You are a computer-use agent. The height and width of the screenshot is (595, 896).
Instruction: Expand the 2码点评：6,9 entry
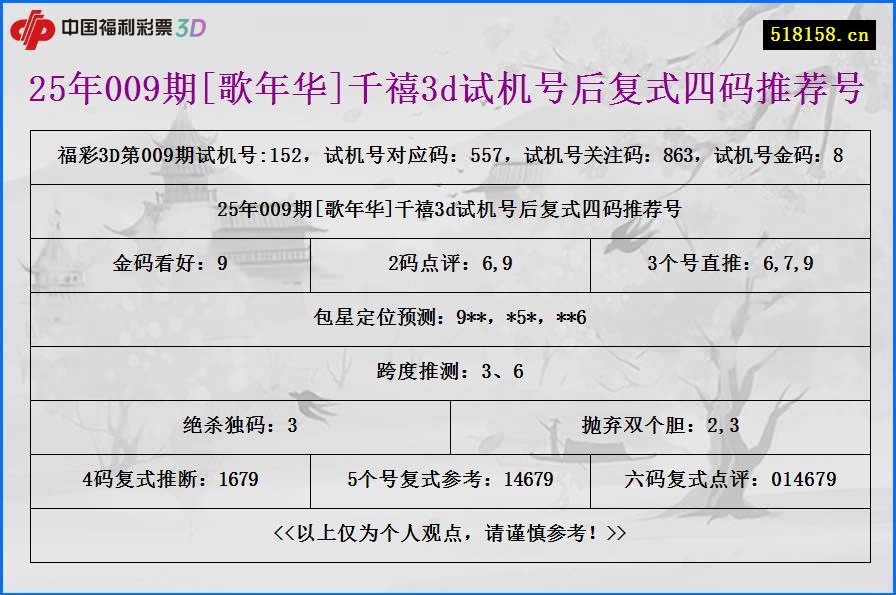448,265
